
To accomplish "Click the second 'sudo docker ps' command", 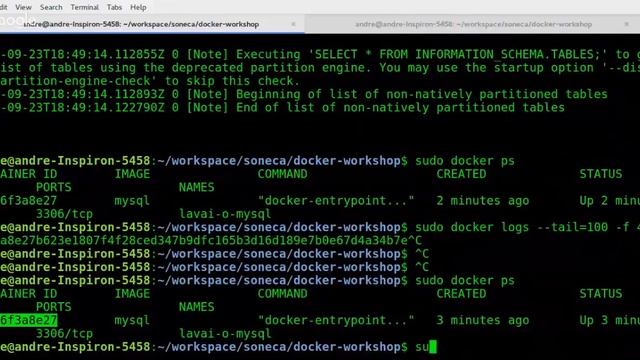I will [465, 280].
